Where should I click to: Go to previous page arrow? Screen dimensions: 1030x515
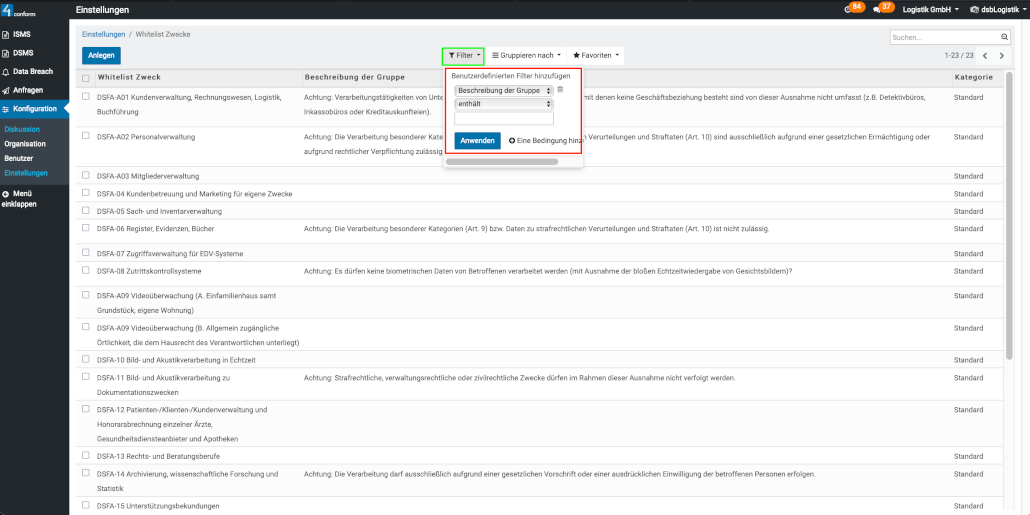click(x=985, y=56)
